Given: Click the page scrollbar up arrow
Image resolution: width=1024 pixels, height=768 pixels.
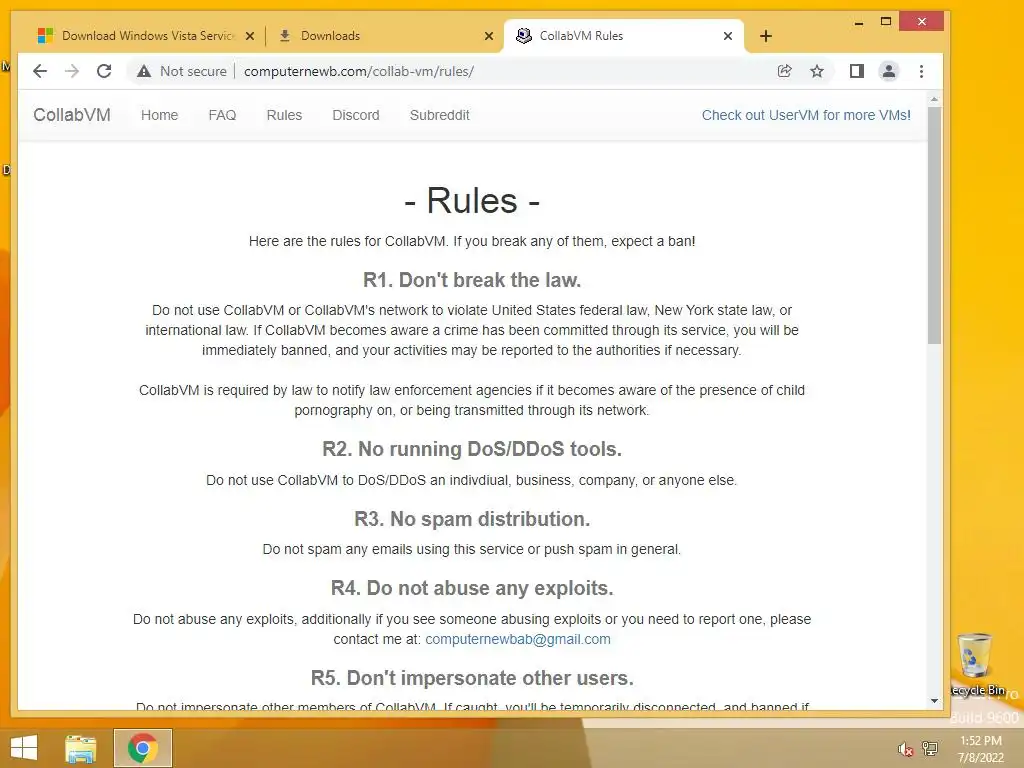Looking at the screenshot, I should click(x=934, y=99).
